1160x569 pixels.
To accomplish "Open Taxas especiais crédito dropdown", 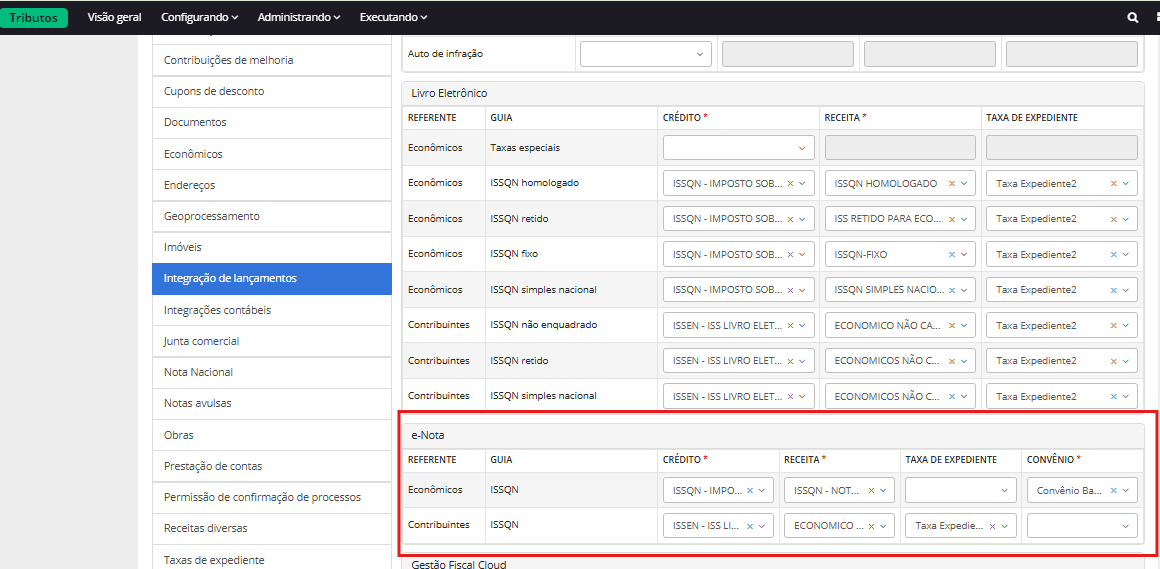I will tap(738, 148).
